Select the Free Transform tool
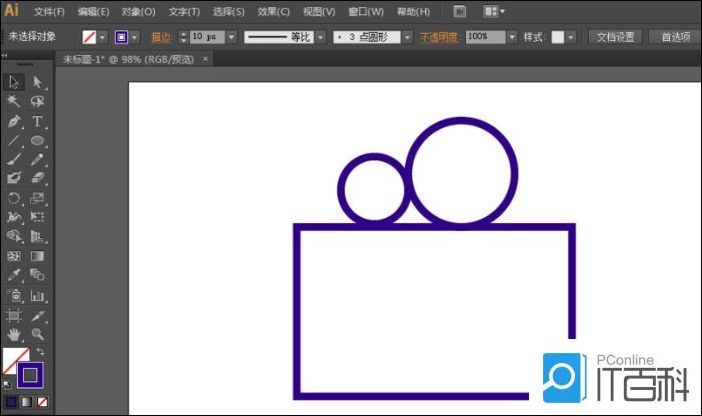 point(38,217)
